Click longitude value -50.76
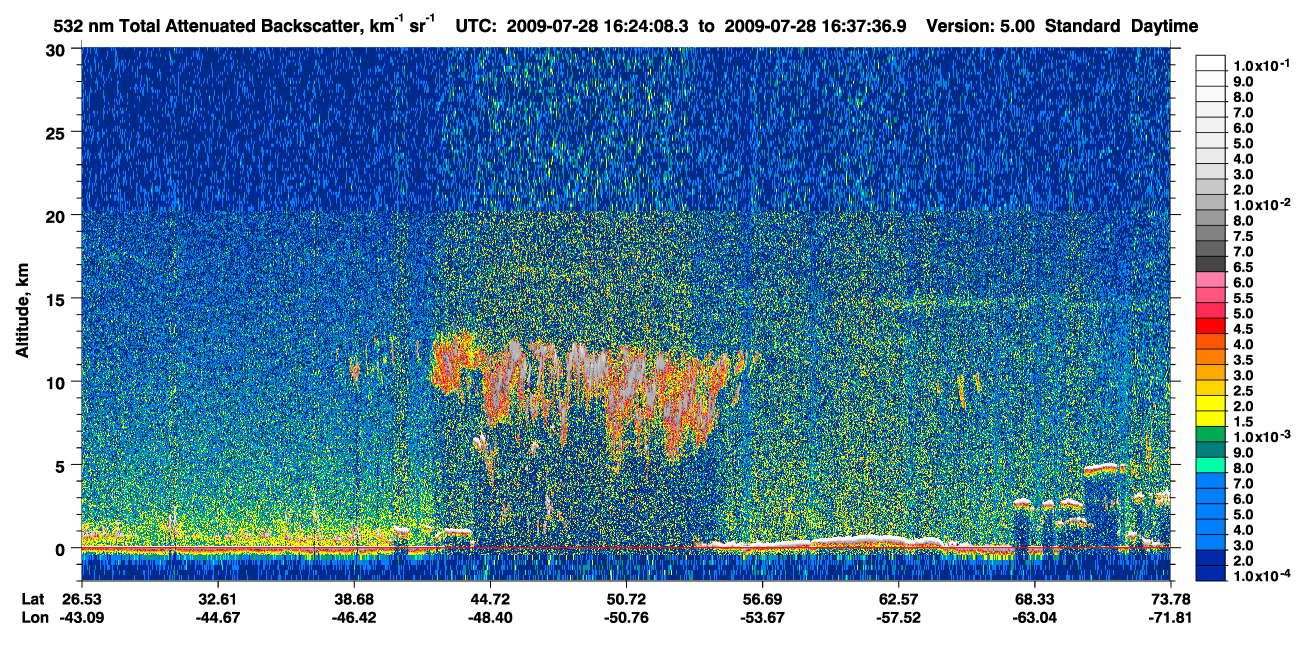 tap(625, 617)
